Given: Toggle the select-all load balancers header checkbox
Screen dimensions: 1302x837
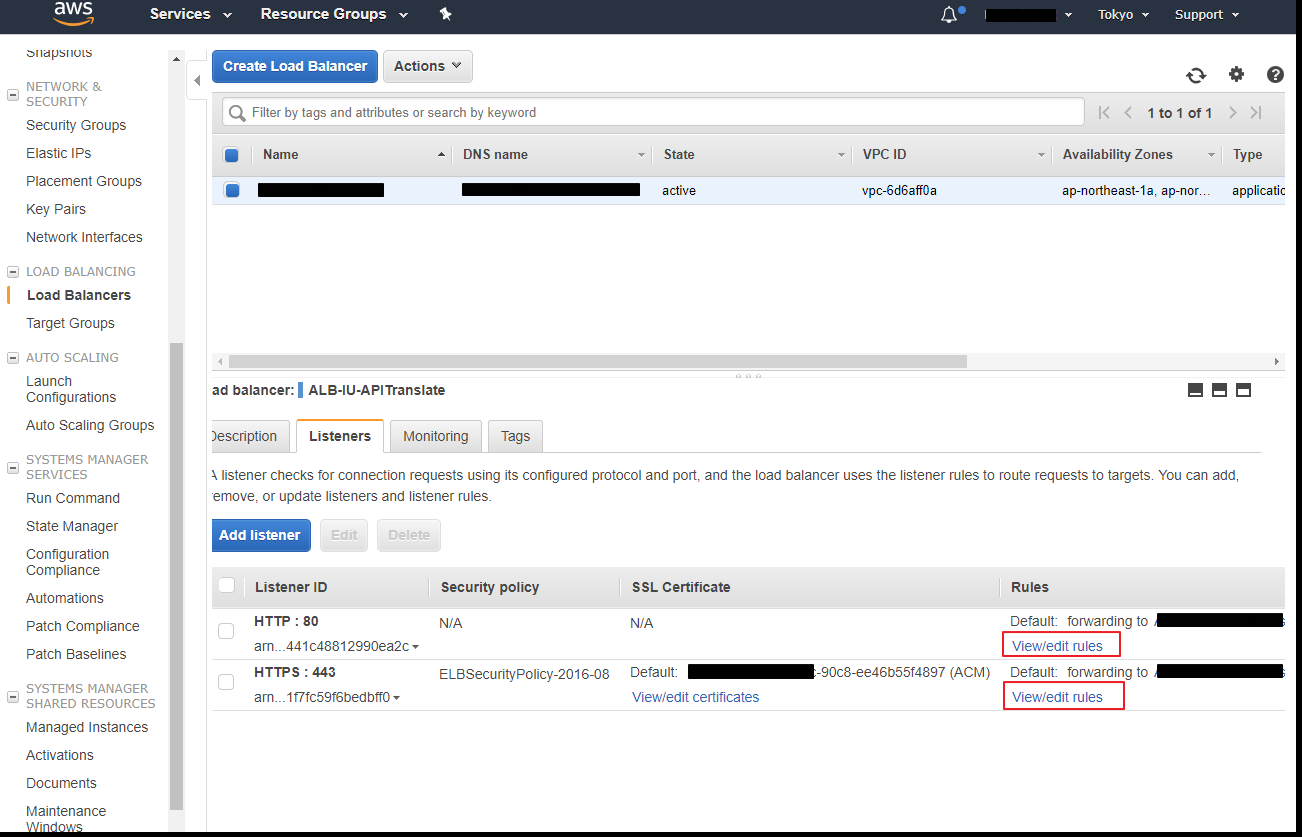Looking at the screenshot, I should (231, 155).
